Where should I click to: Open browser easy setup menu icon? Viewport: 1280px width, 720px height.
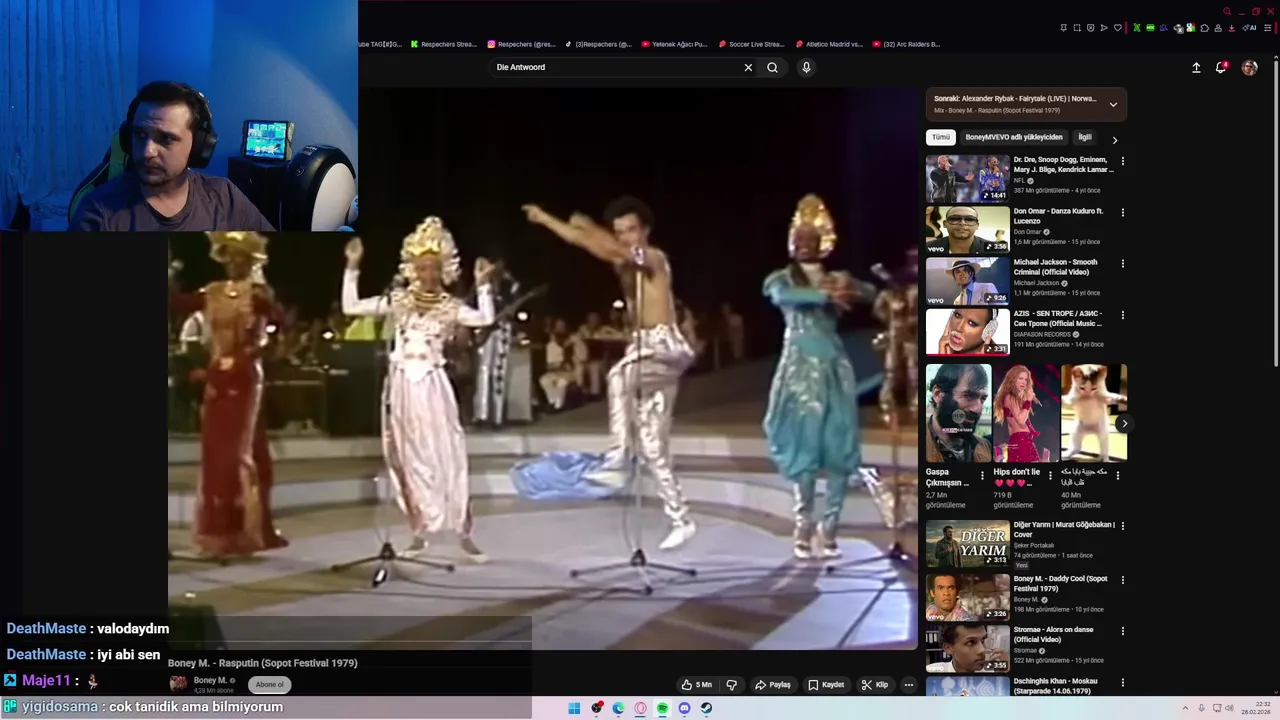point(1268,28)
